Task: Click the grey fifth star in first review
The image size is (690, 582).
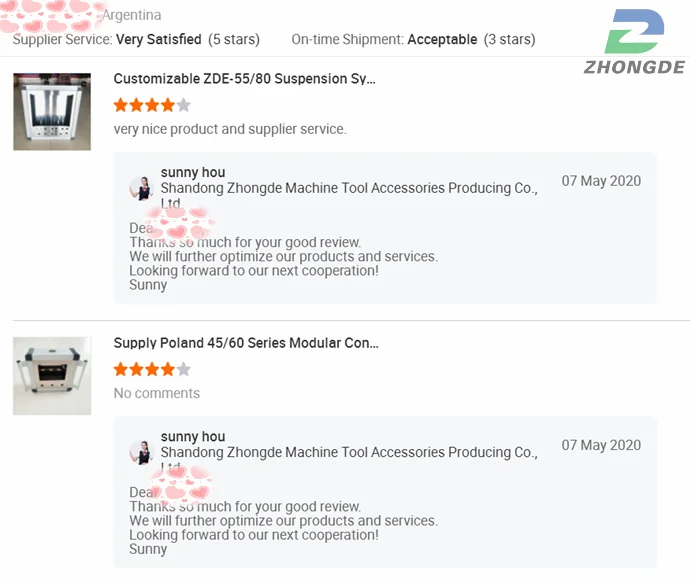Action: 183,105
